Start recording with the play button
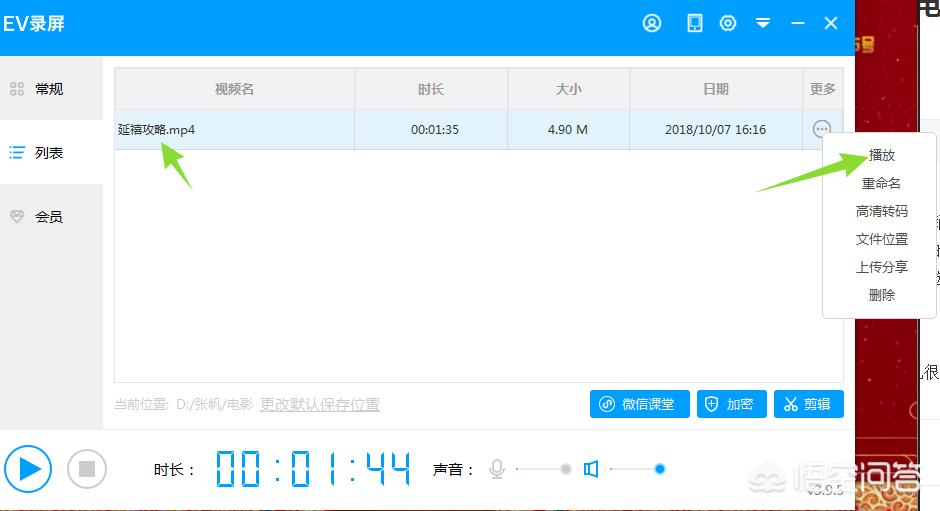The height and width of the screenshot is (511, 940). click(x=28, y=469)
